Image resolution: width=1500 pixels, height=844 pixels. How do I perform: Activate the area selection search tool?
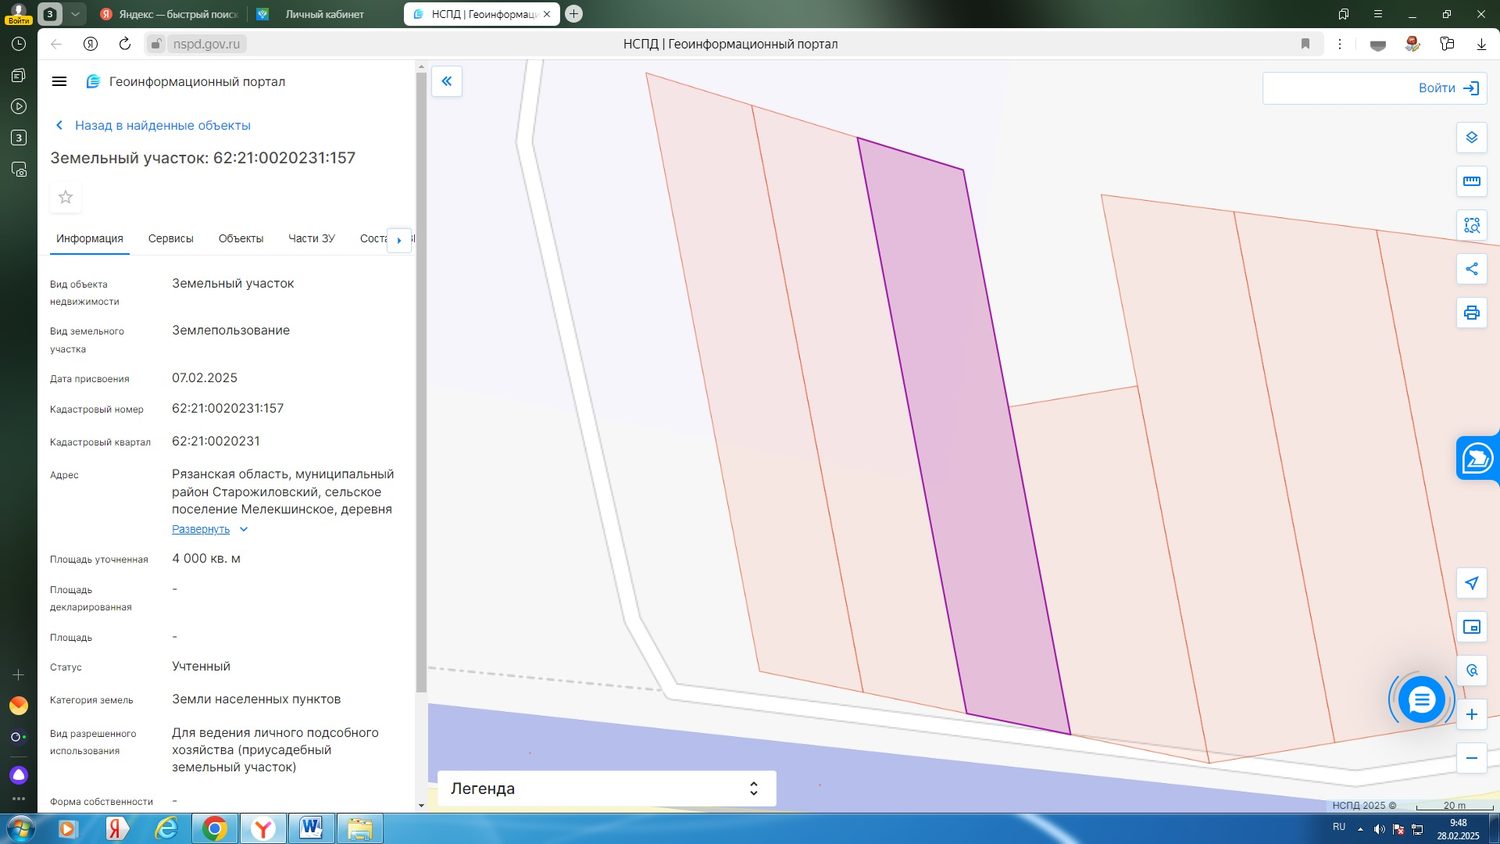1471,225
